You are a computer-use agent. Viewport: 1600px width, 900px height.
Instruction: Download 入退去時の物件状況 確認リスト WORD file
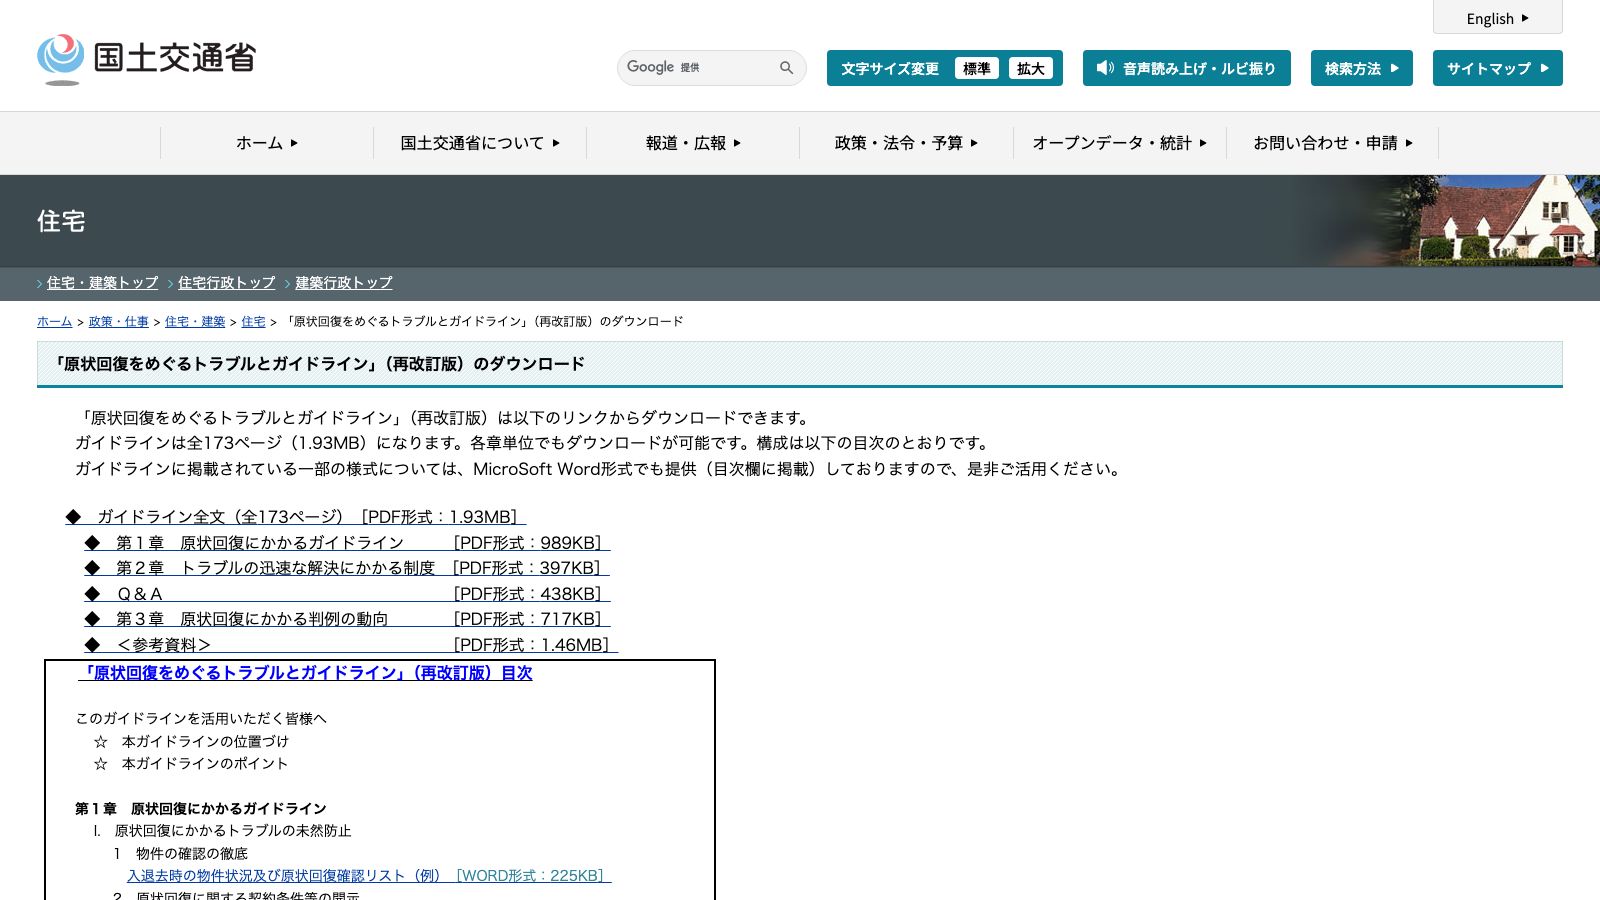point(369,876)
